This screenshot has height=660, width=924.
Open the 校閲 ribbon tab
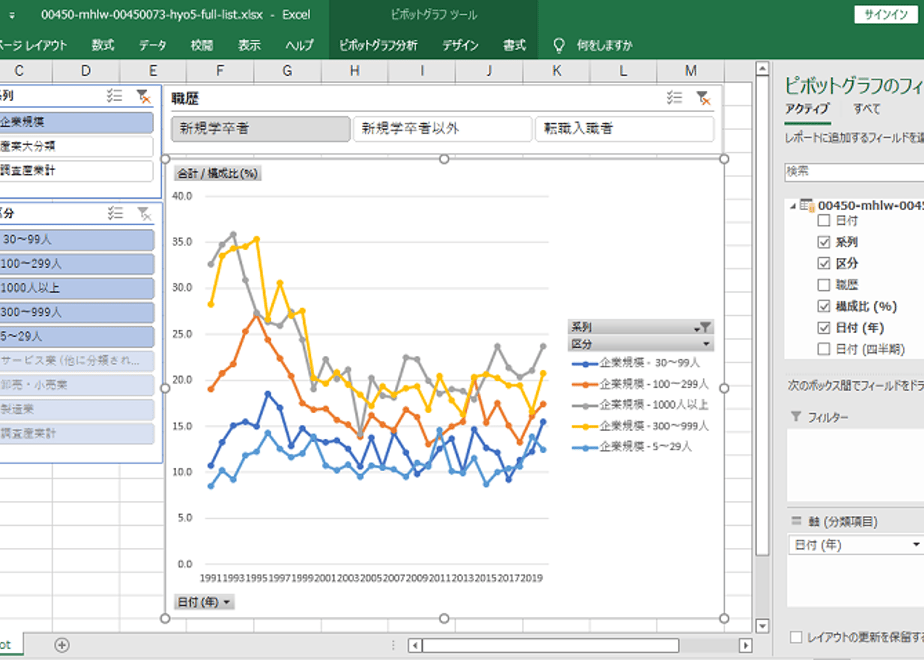(x=202, y=45)
